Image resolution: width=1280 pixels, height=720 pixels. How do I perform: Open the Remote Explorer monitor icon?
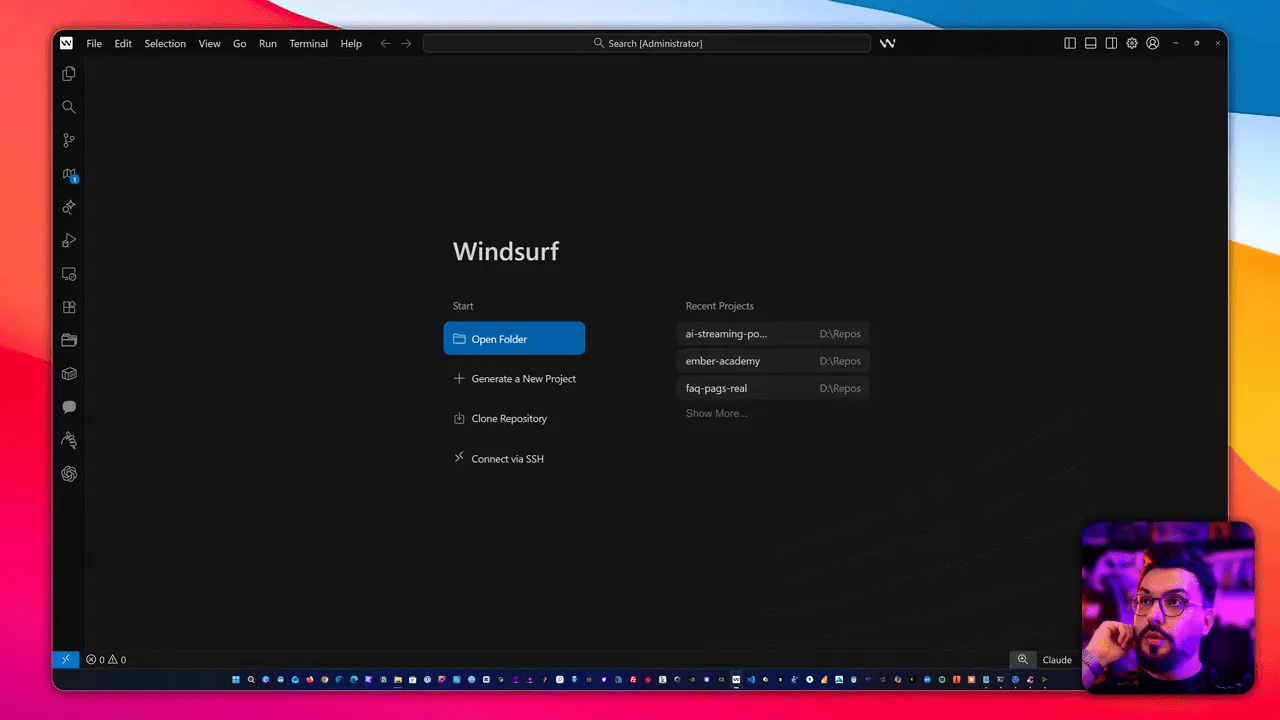[69, 274]
